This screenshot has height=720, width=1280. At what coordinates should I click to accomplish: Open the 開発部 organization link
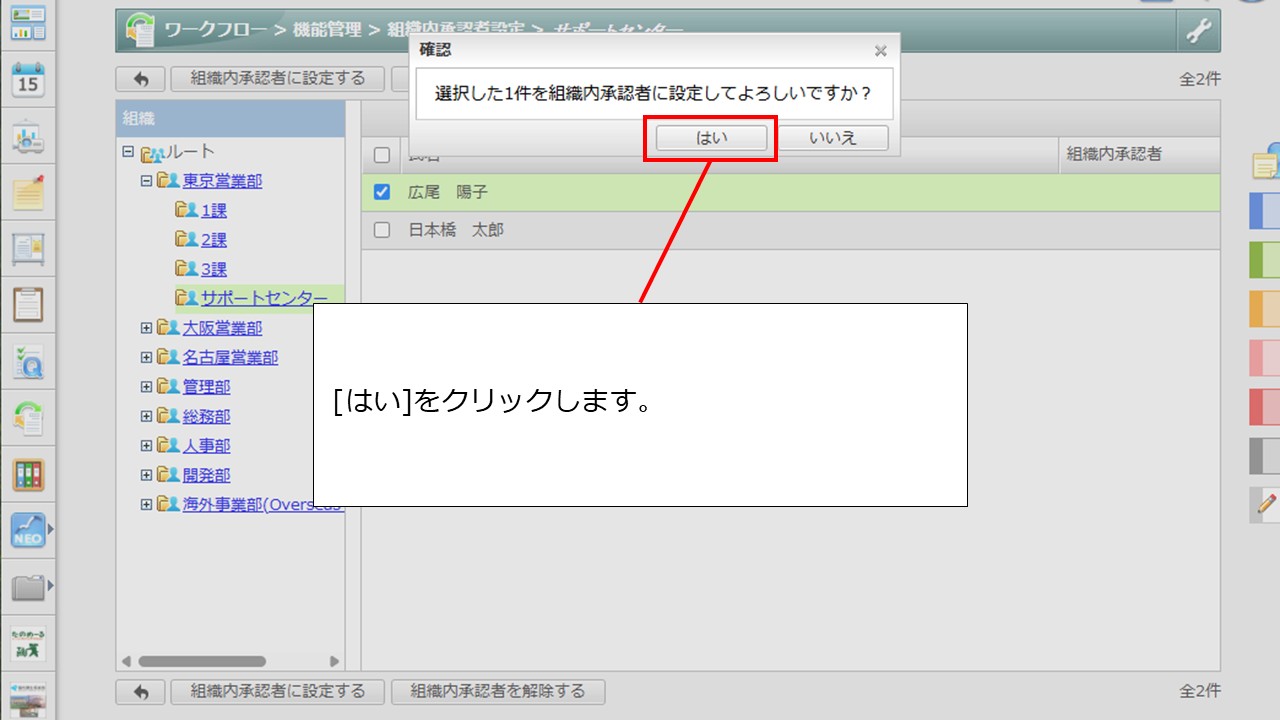click(x=207, y=475)
